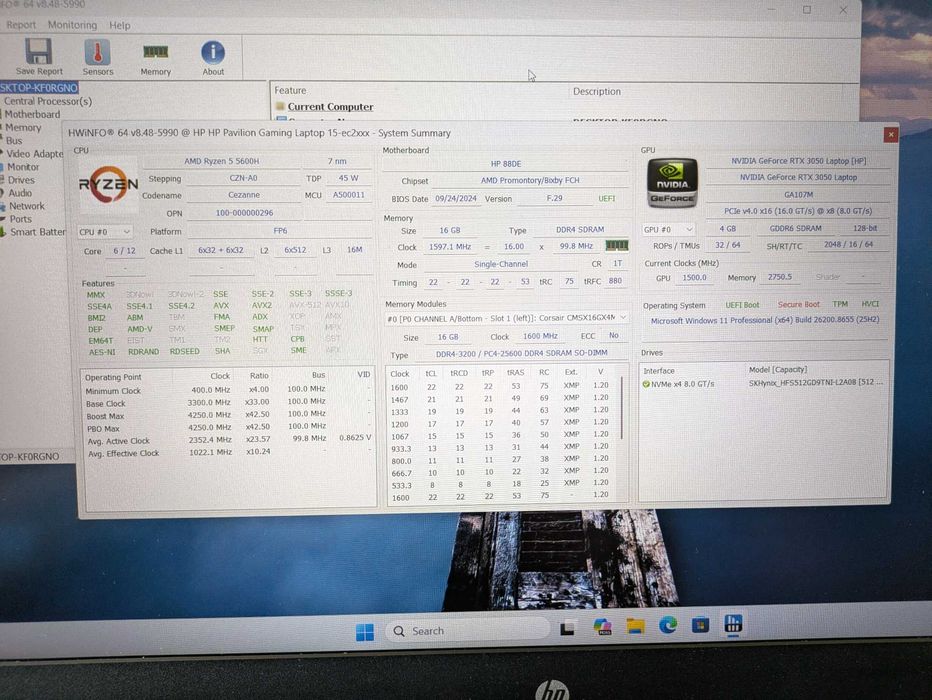Open the Sensors thermometer tool

coord(97,52)
